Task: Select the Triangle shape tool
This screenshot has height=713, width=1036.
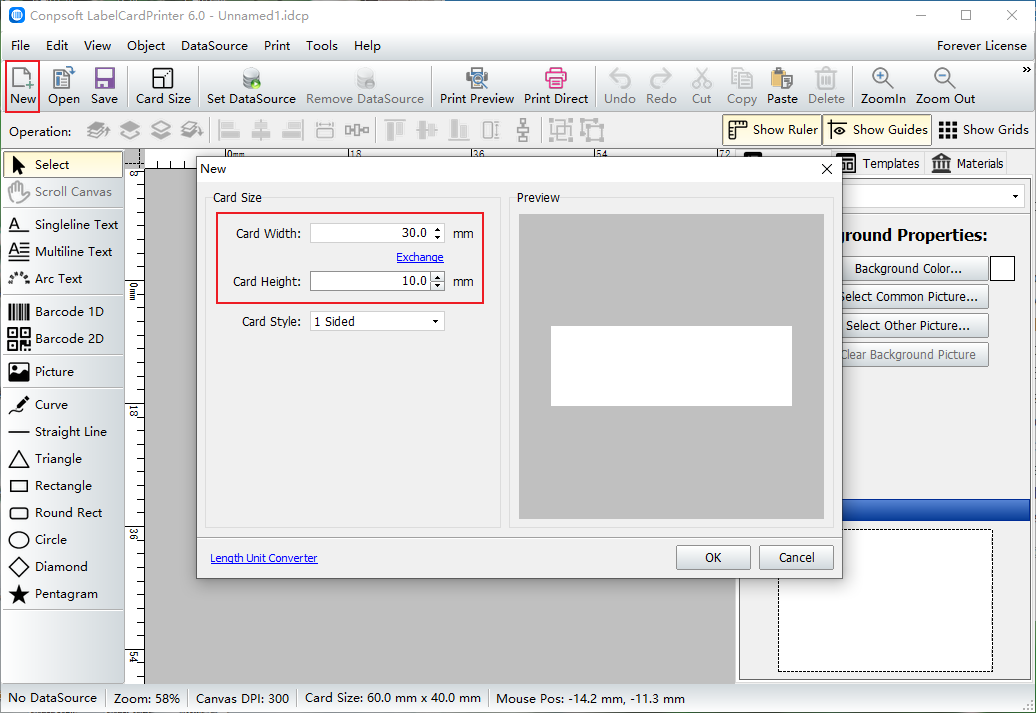Action: (63, 459)
